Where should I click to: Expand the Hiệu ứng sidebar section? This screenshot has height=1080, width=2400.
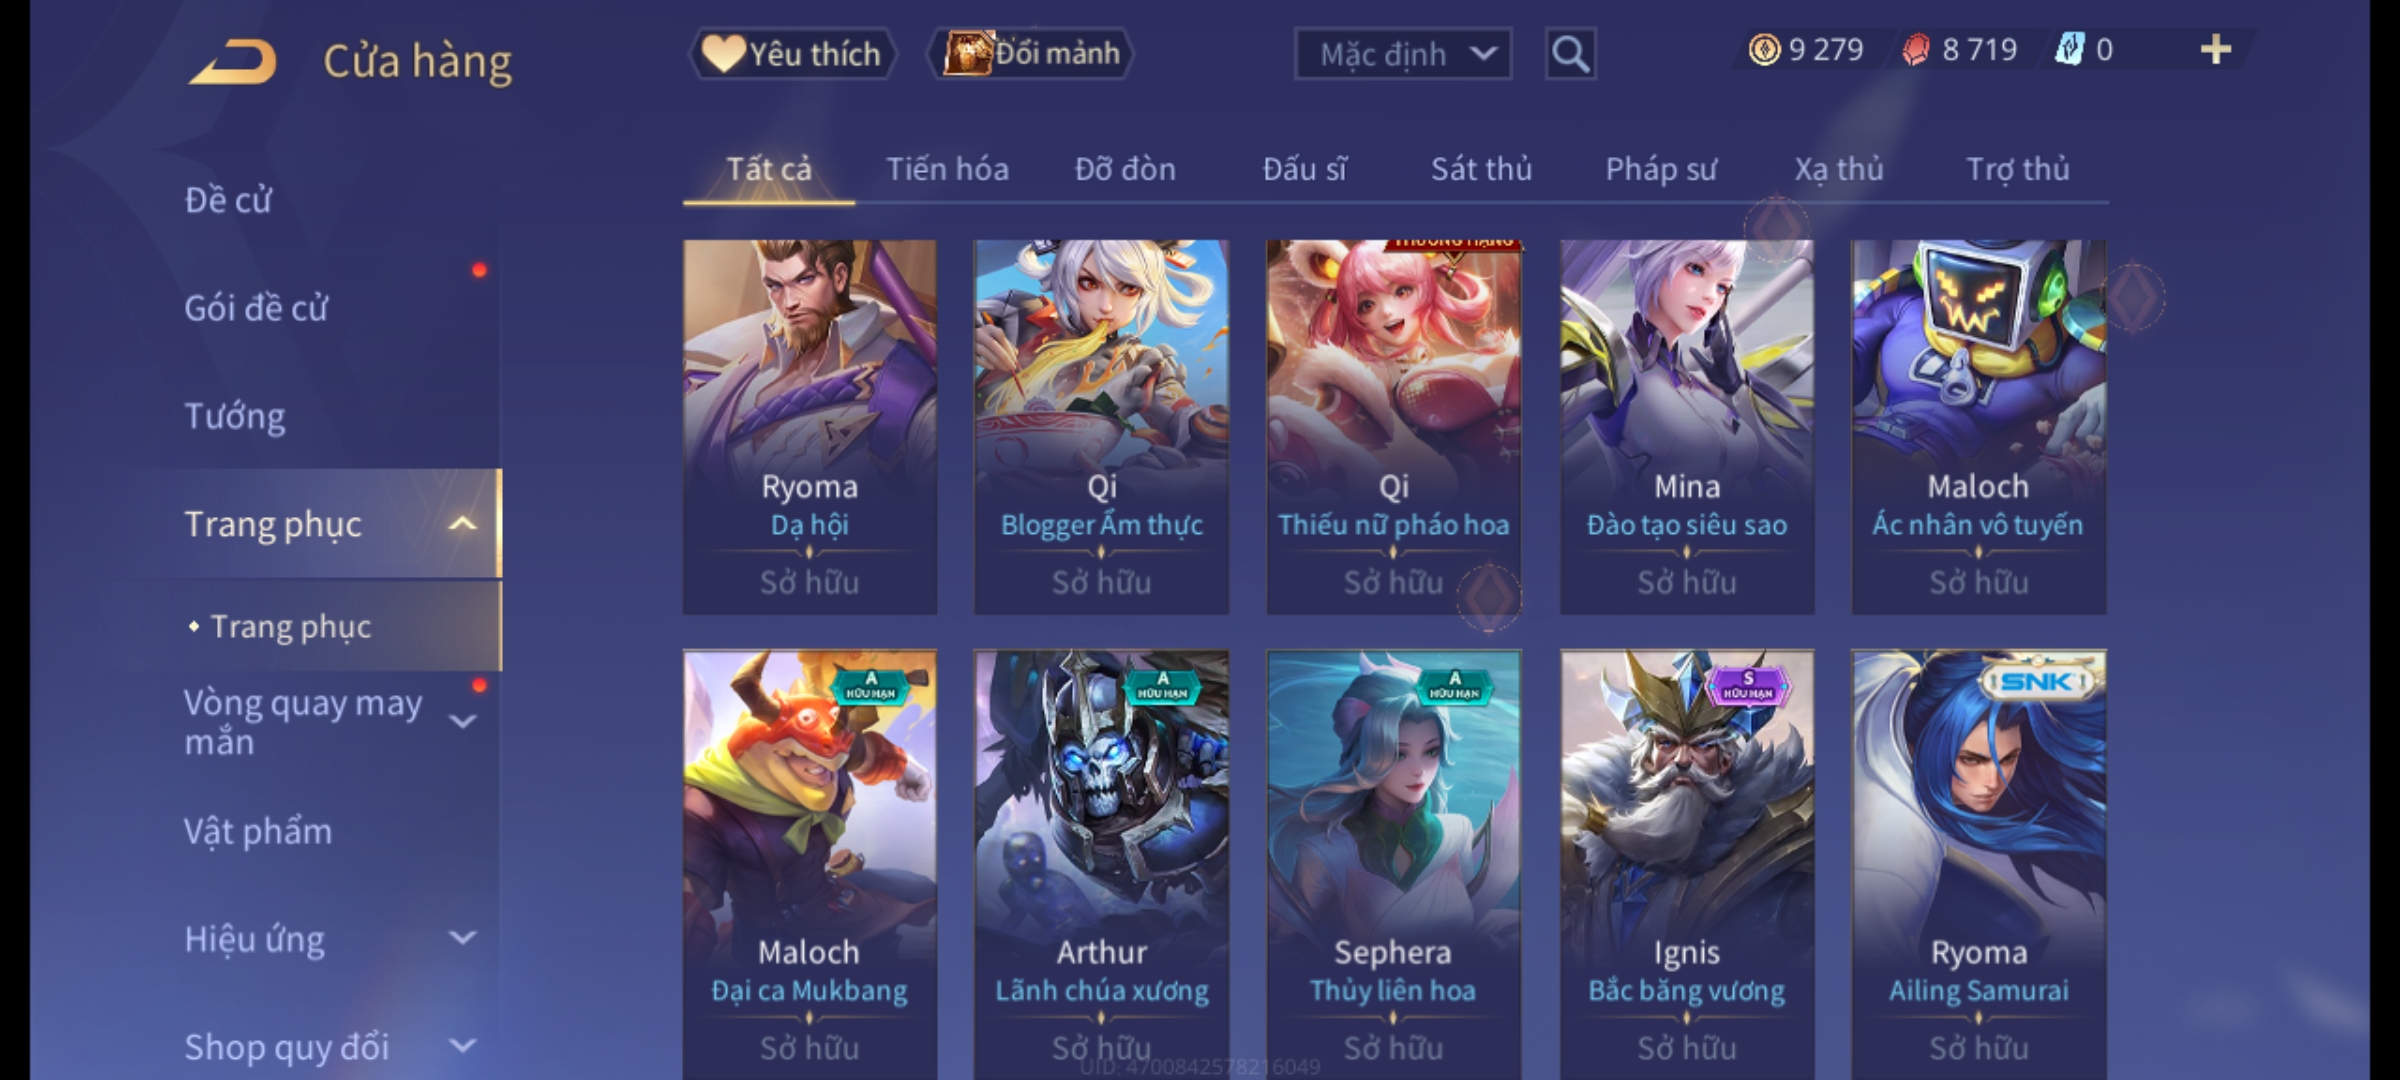[462, 938]
